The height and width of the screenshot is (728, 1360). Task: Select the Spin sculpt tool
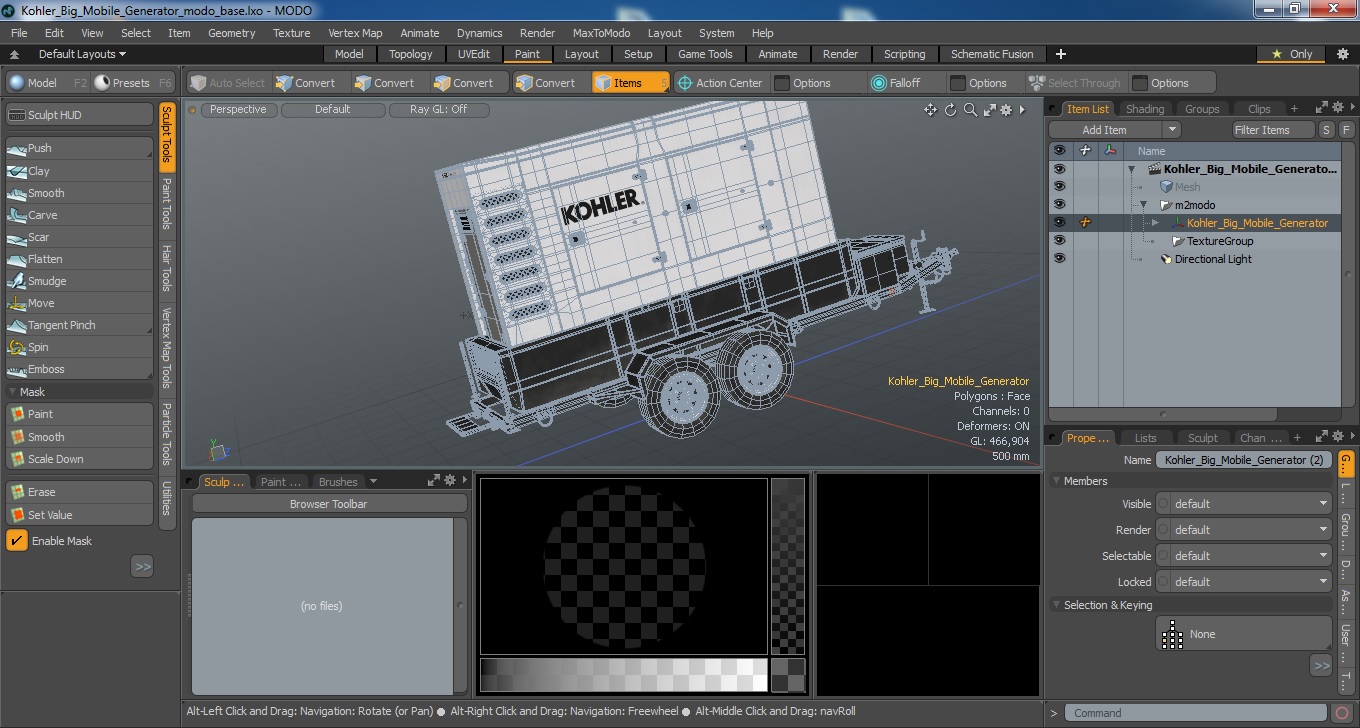coord(79,347)
